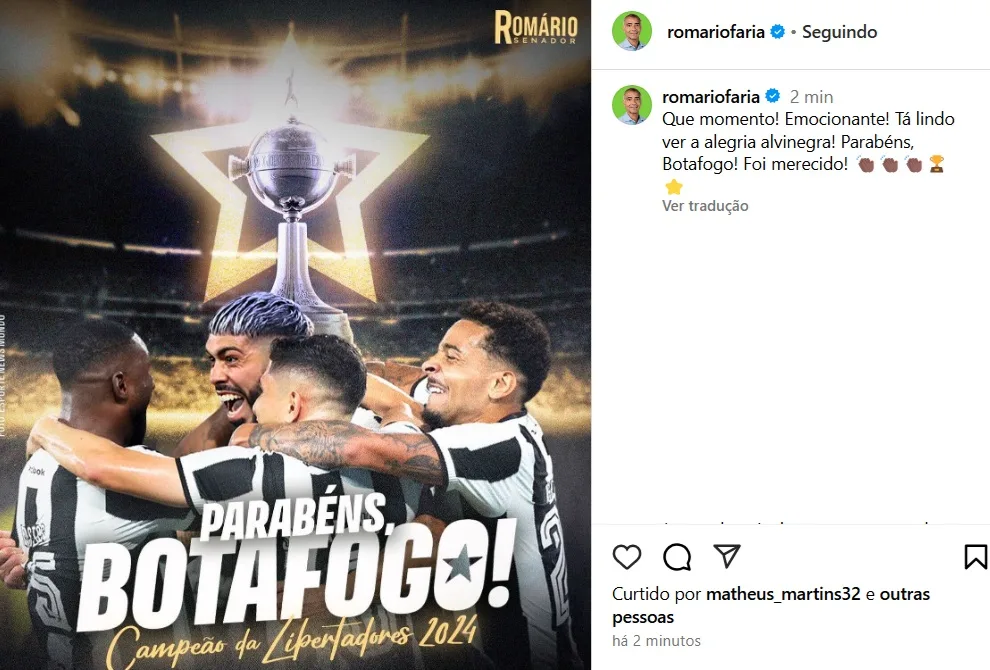This screenshot has height=670, width=990.
Task: Share post via paper plane icon
Action: pos(727,556)
